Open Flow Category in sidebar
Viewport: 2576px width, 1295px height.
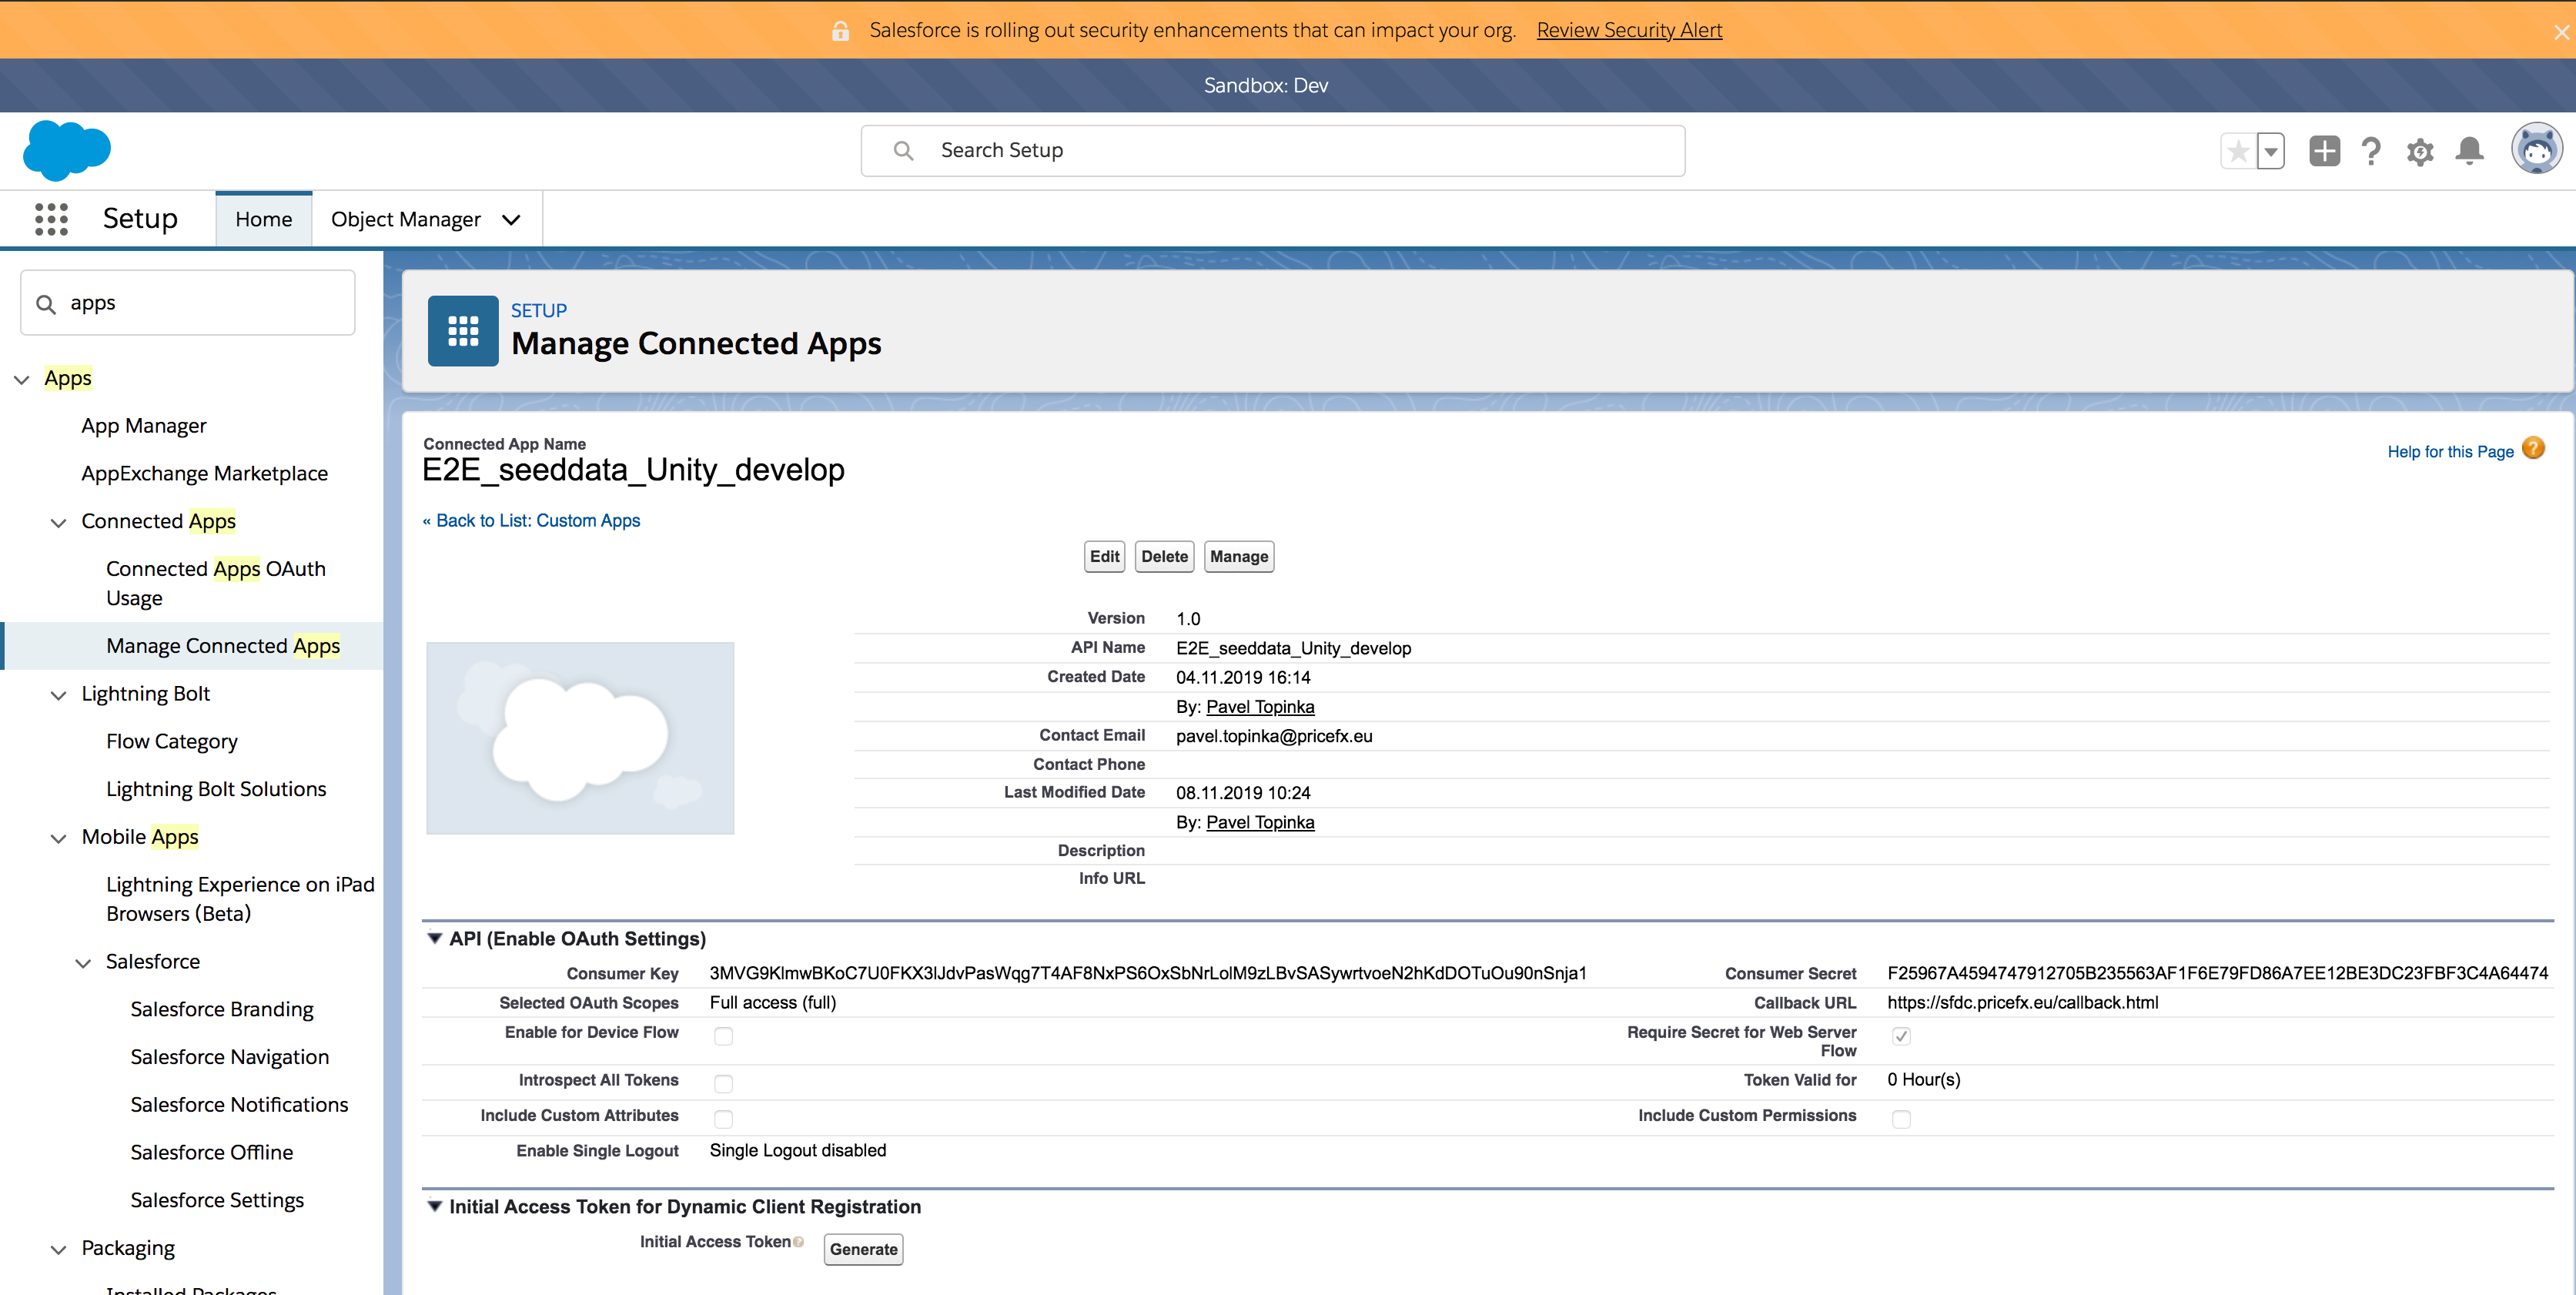click(x=172, y=741)
